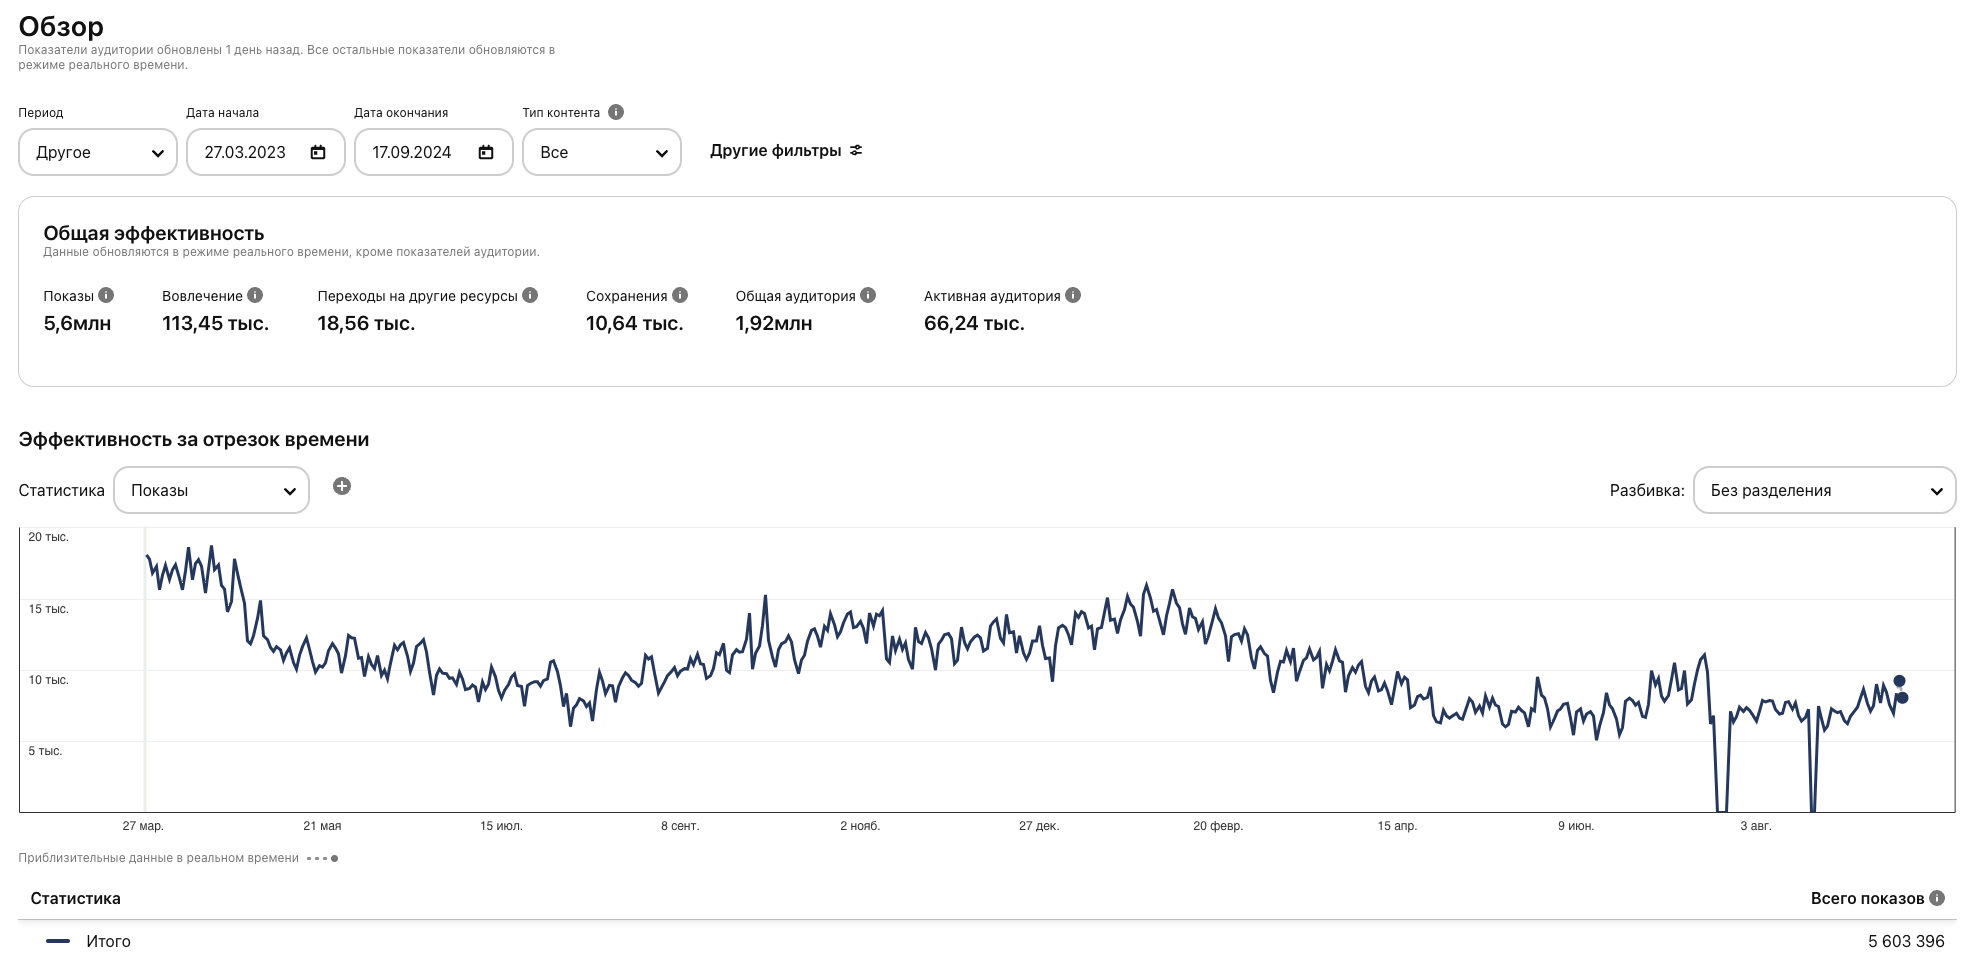Open Другие фильтры
1972x976 pixels.
(x=786, y=151)
